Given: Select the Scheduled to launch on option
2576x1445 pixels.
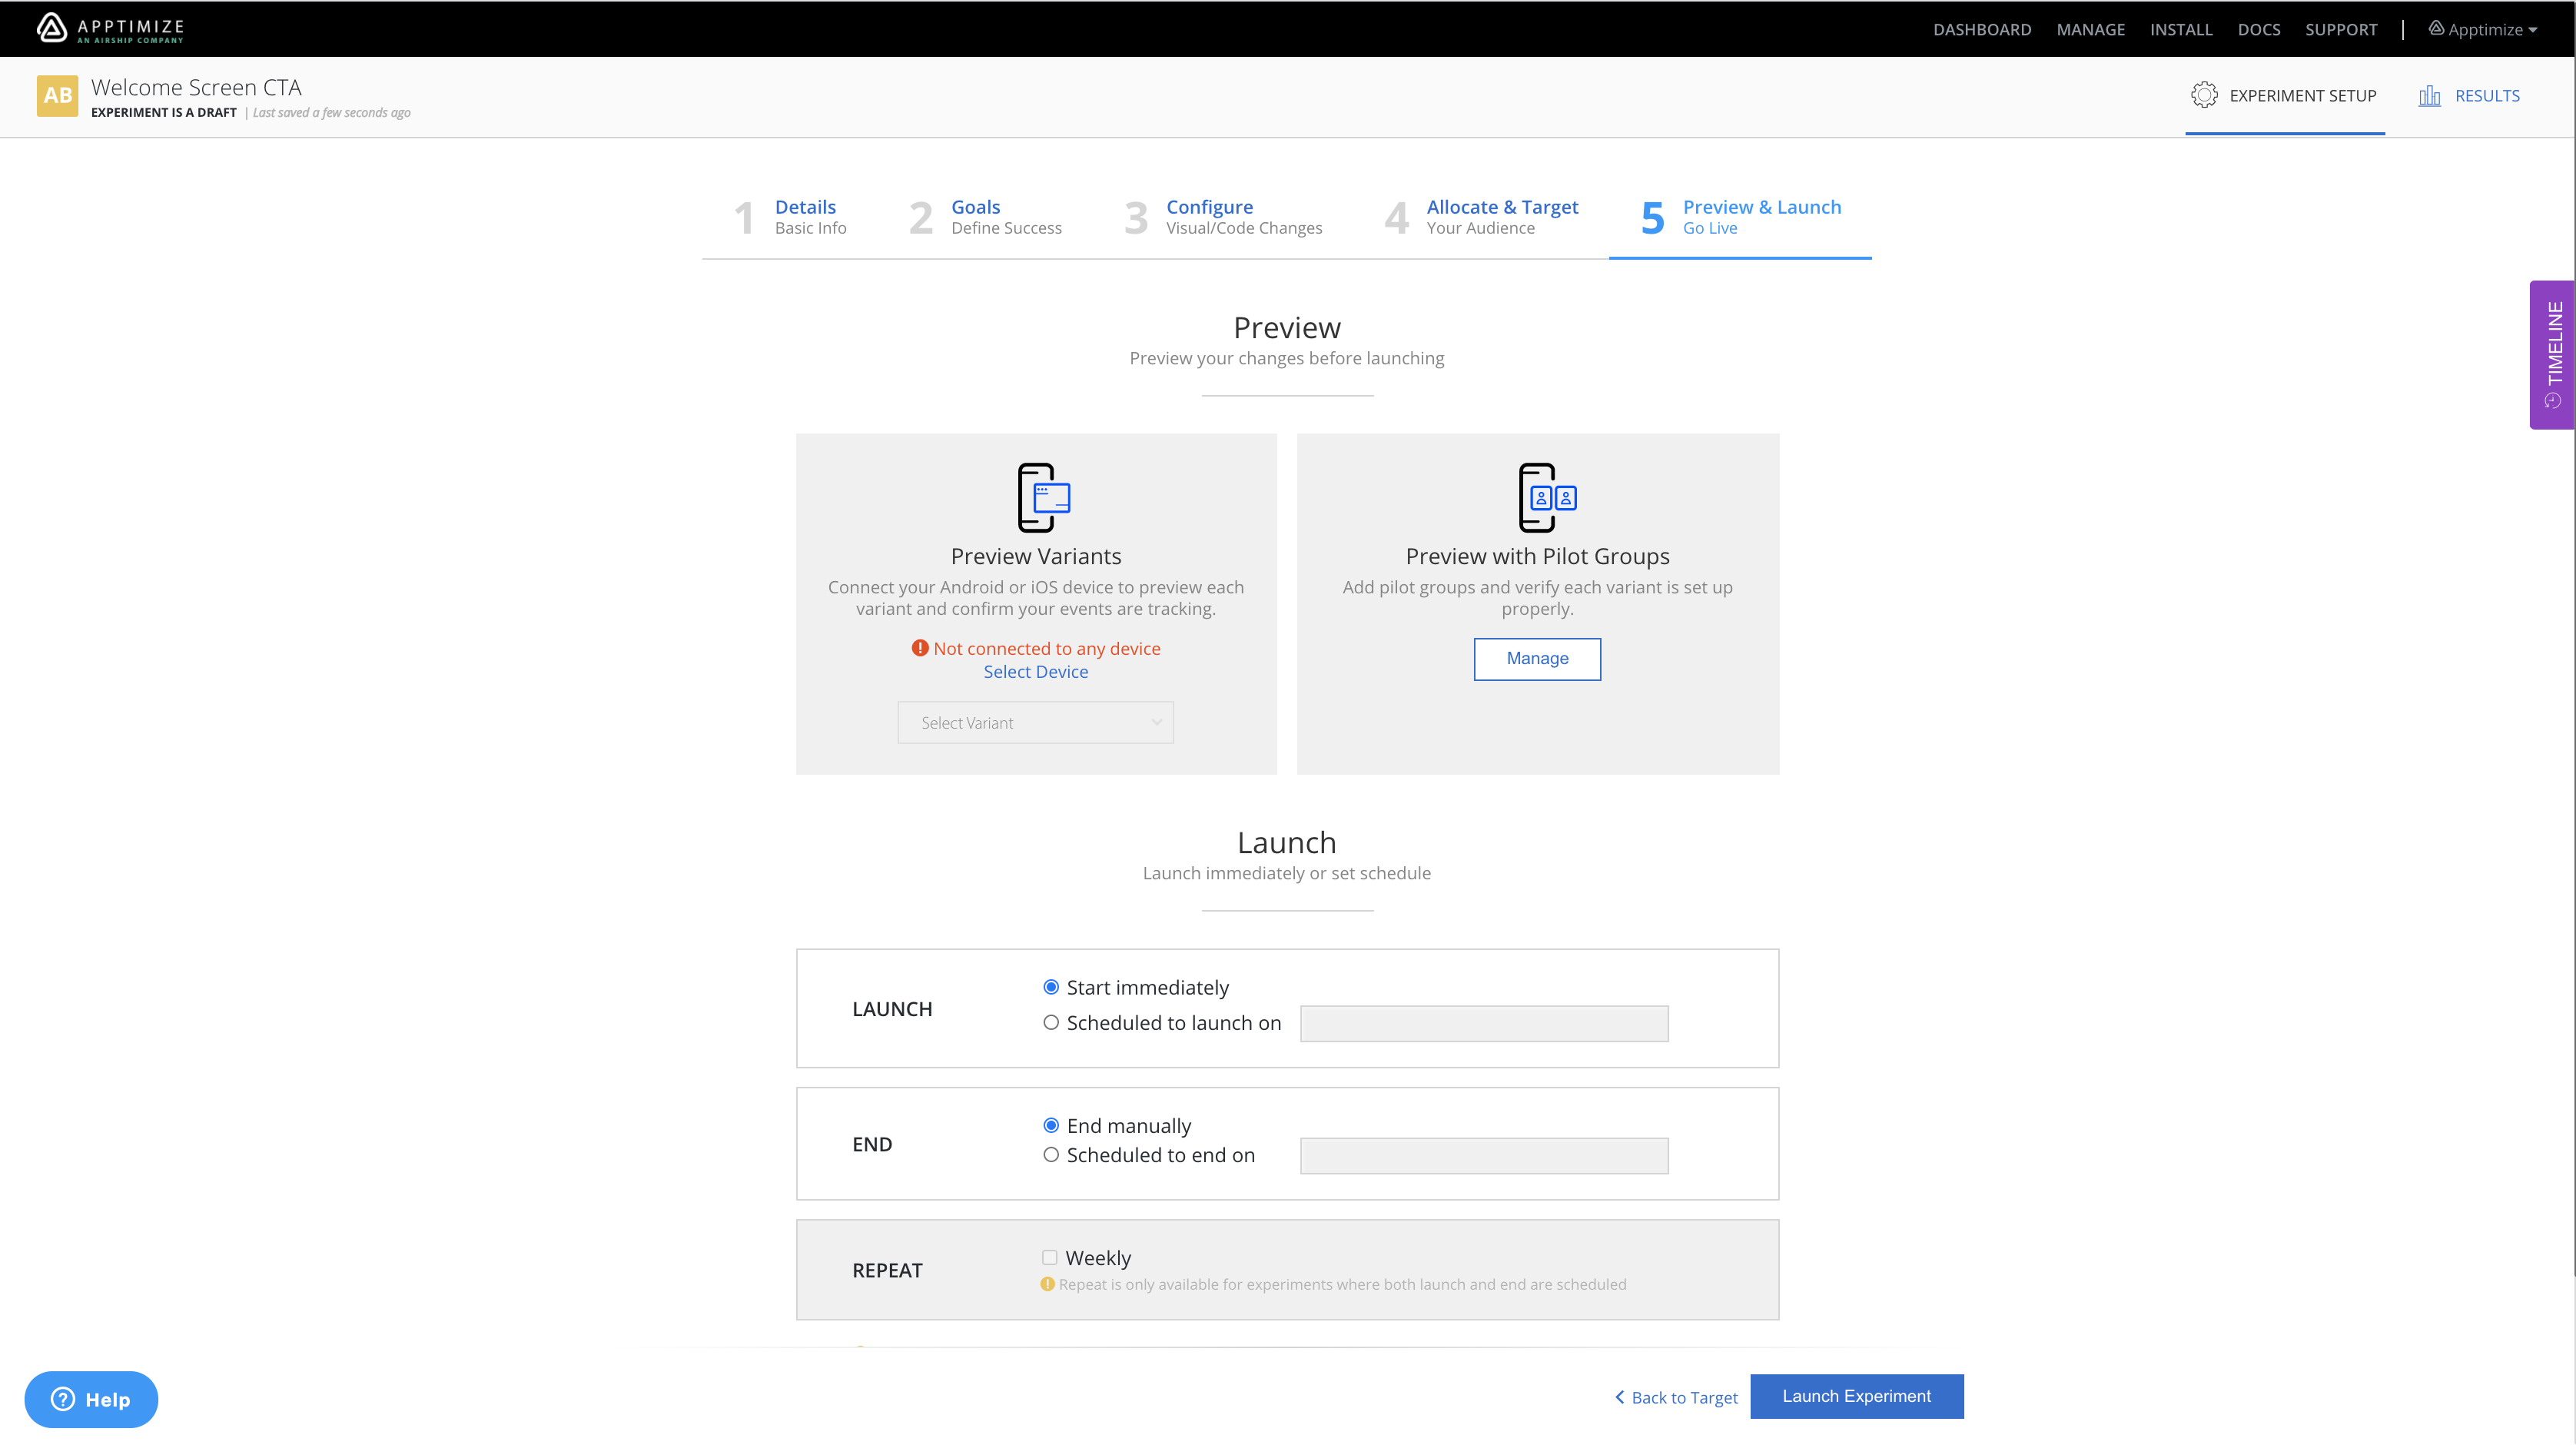Looking at the screenshot, I should (1051, 1022).
